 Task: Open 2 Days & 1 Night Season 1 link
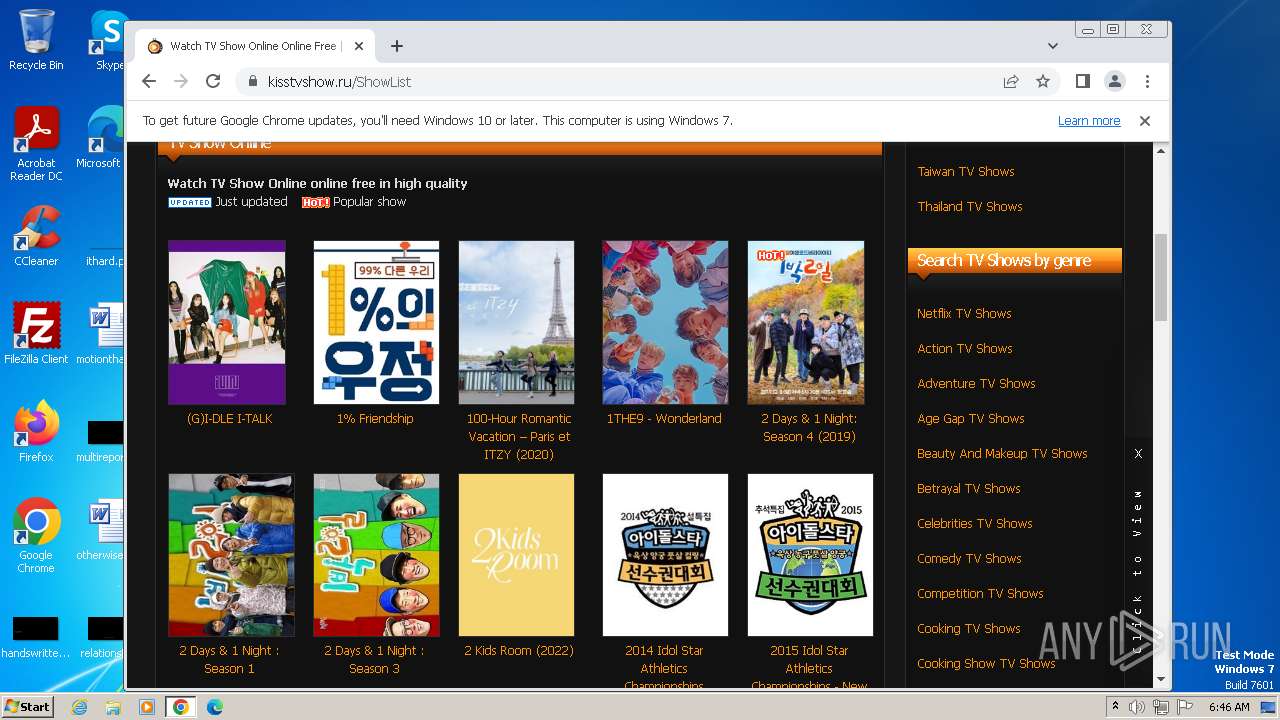[x=230, y=660]
